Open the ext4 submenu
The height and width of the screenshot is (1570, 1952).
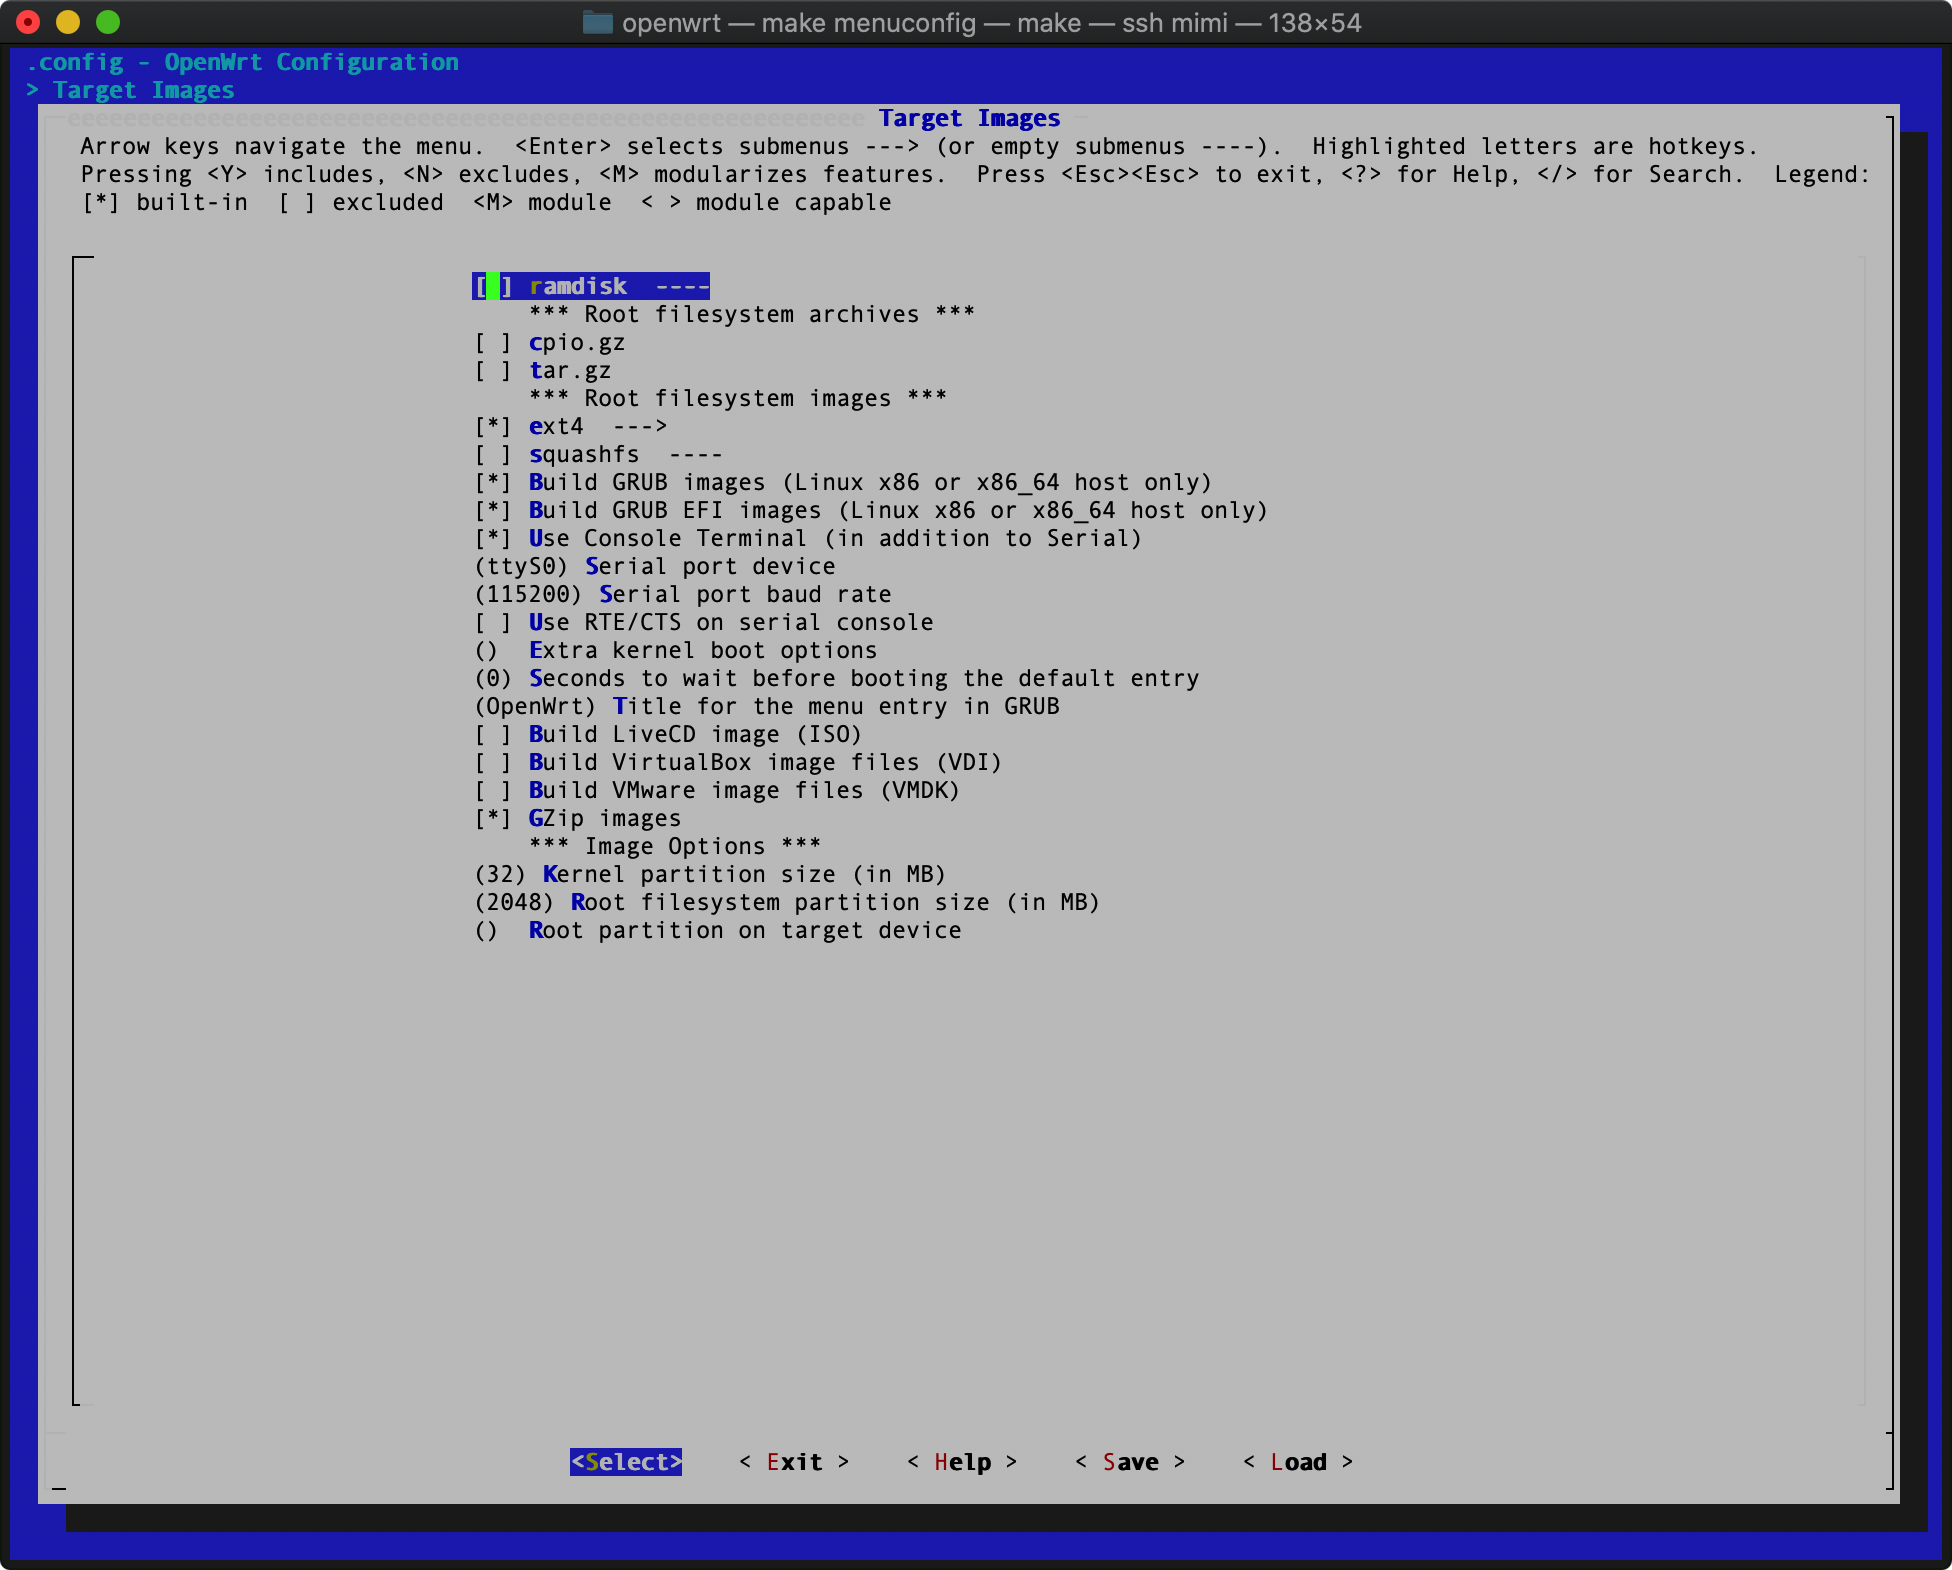click(x=571, y=426)
